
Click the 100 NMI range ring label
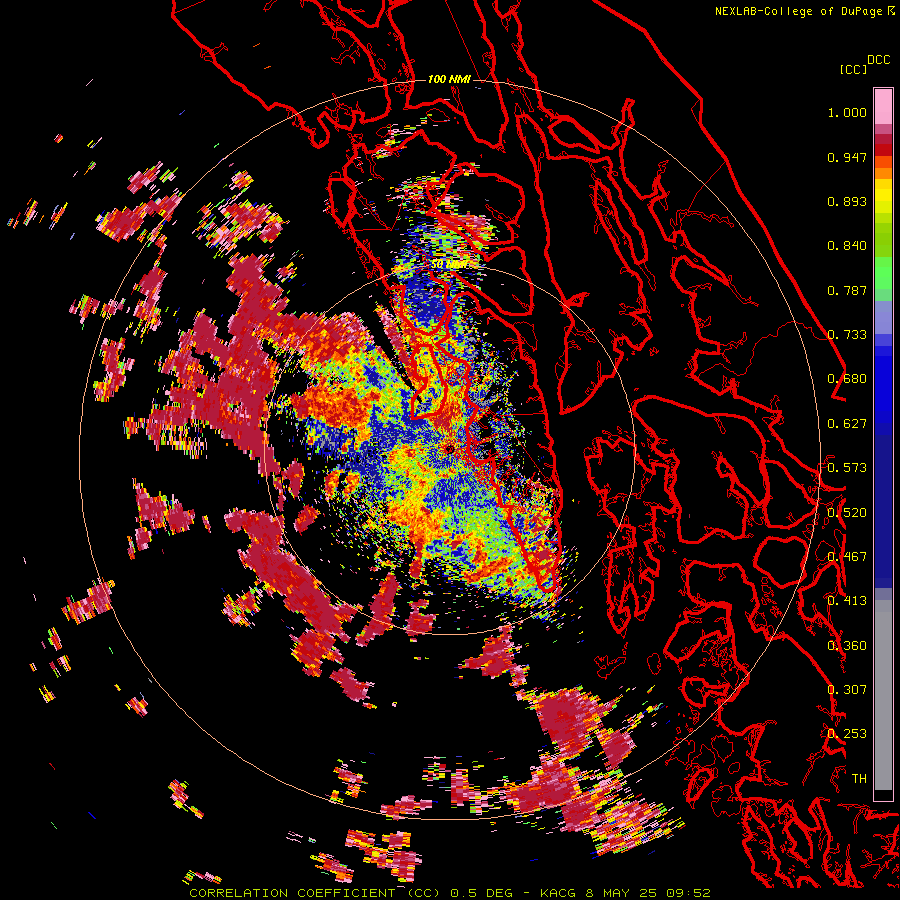click(449, 79)
